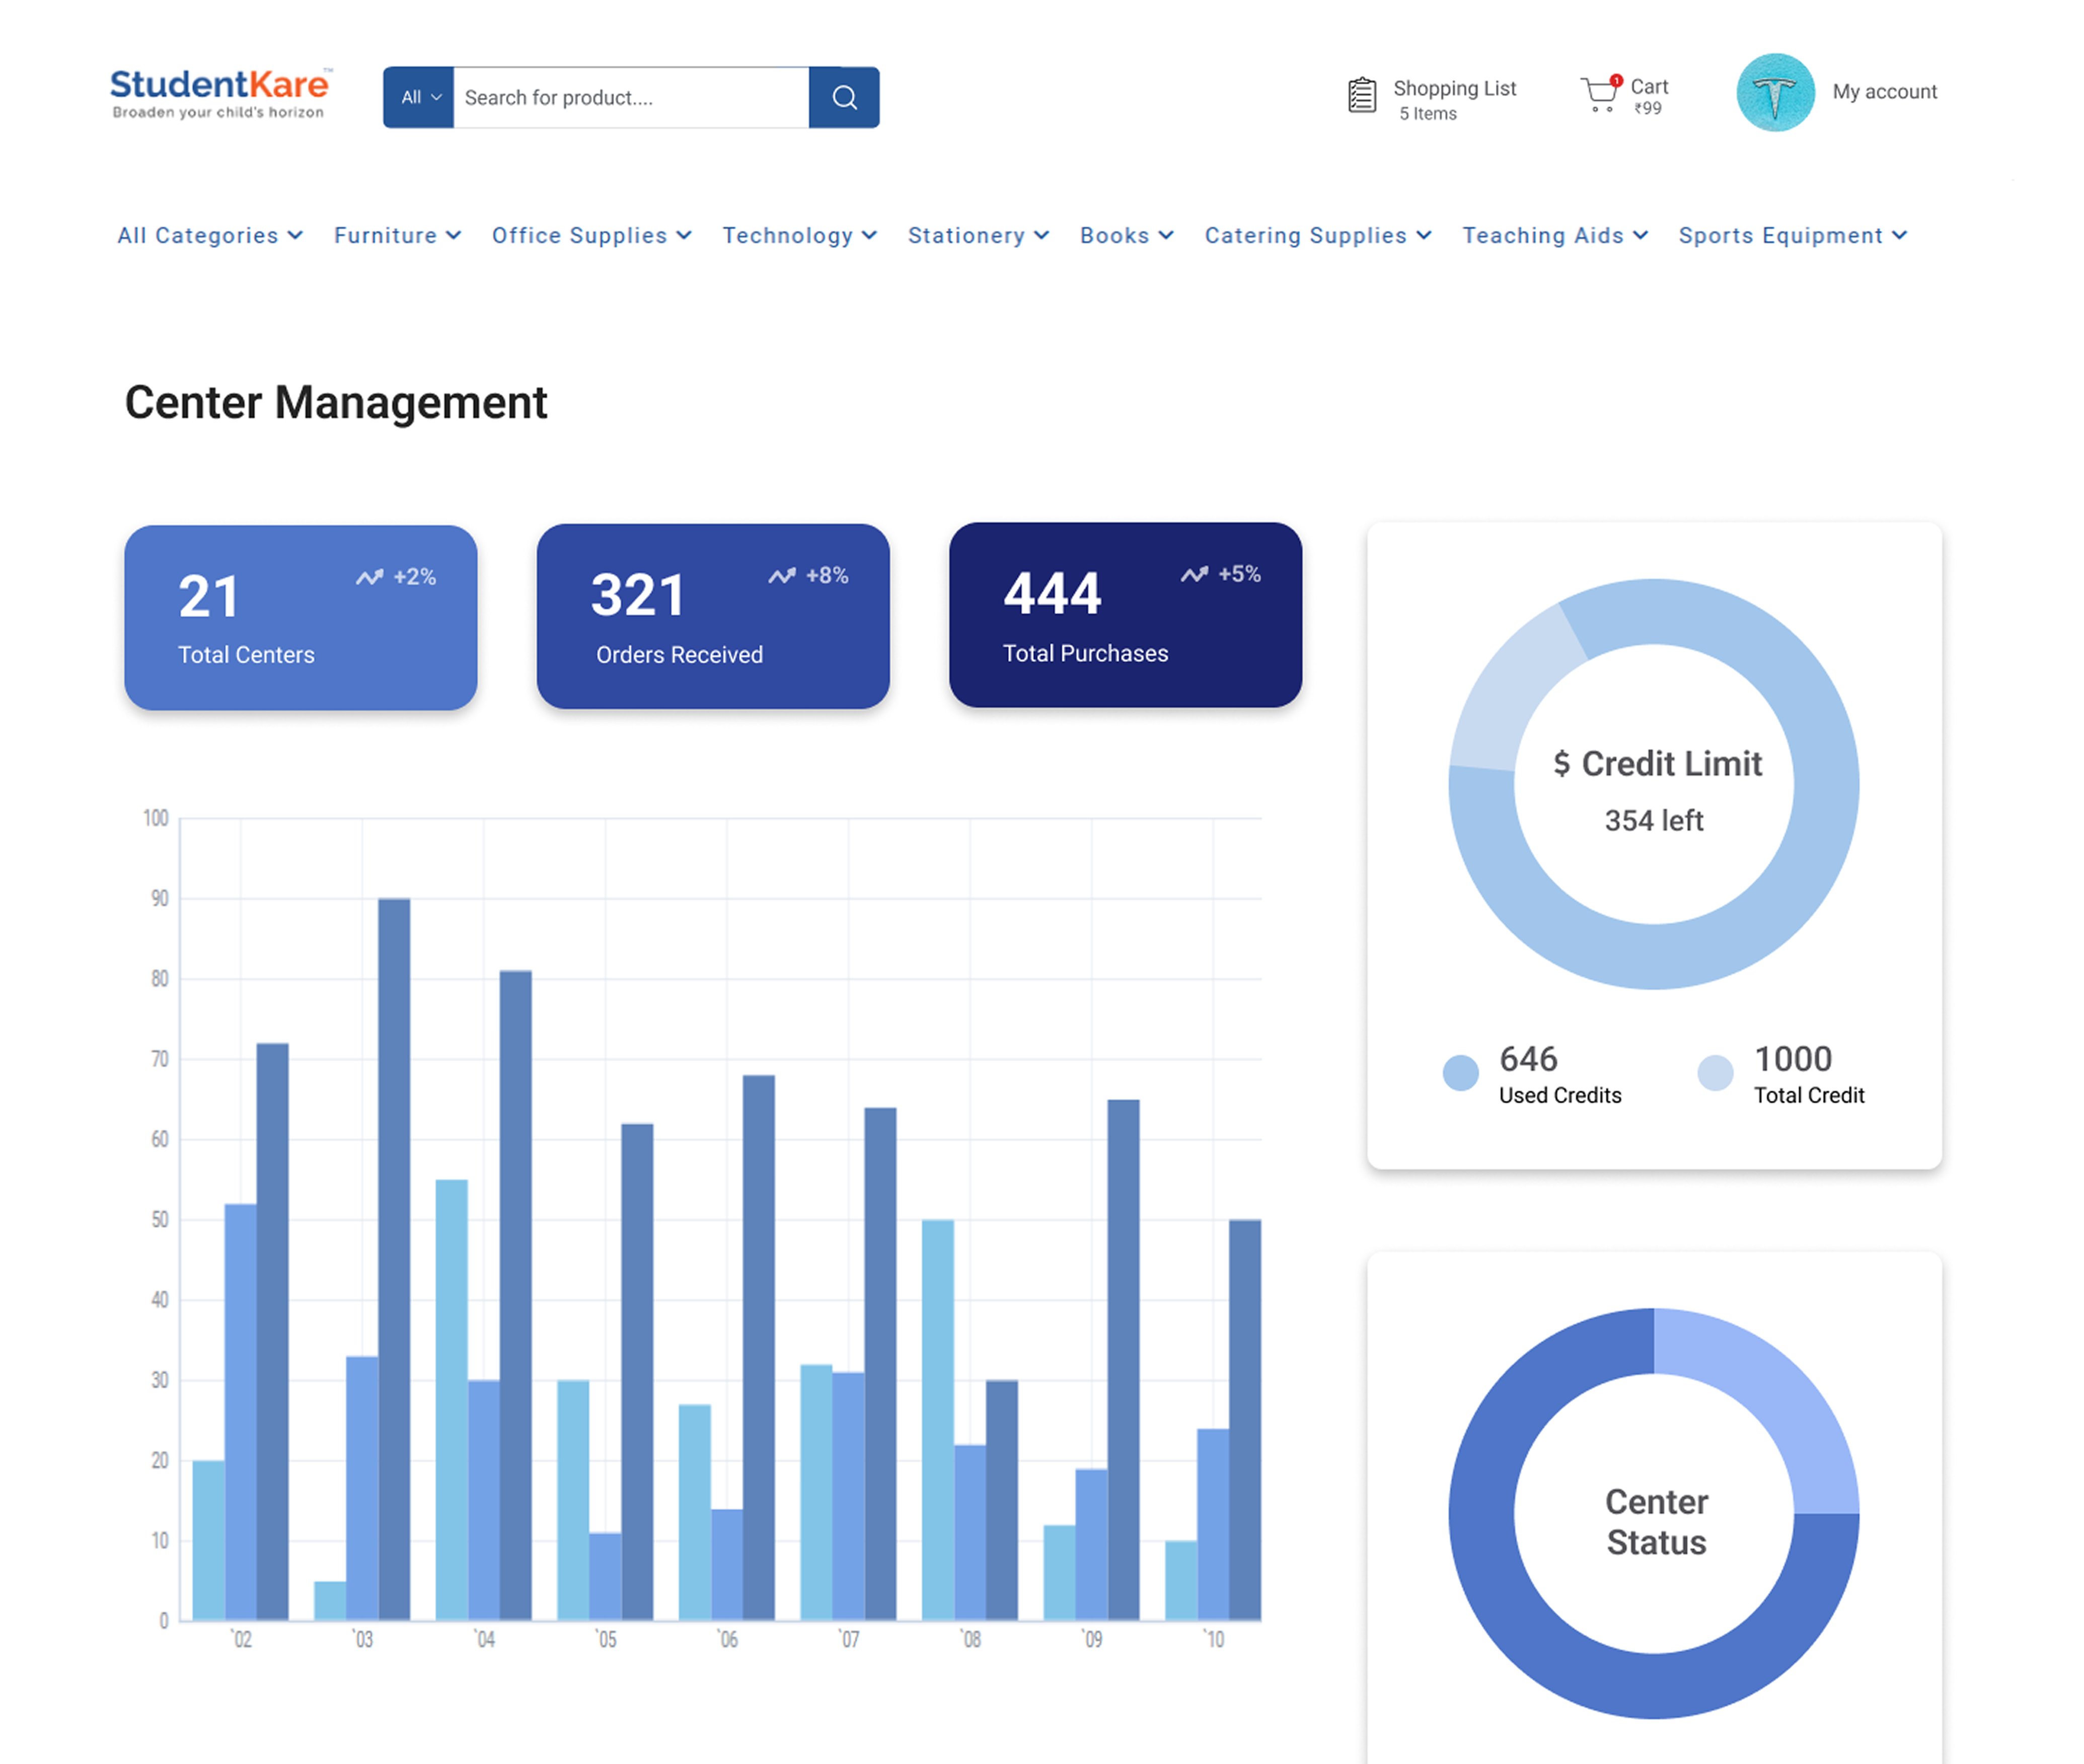Image resolution: width=2084 pixels, height=1764 pixels.
Task: Click the StudentKare logo
Action: [219, 92]
